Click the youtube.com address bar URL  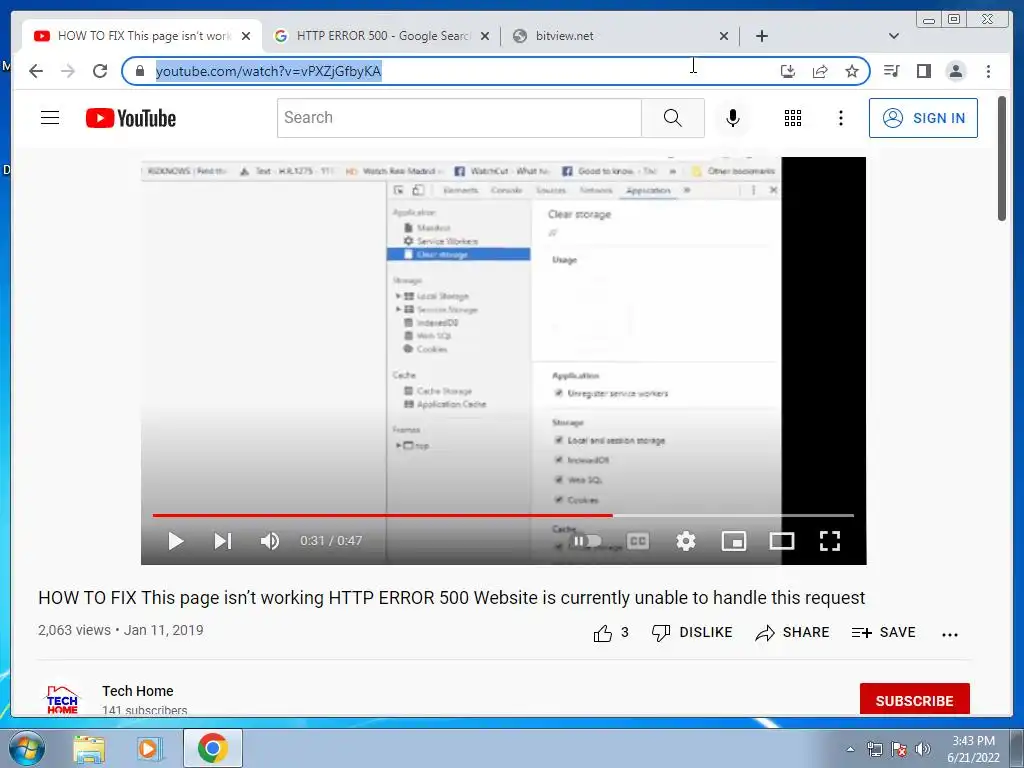[268, 71]
